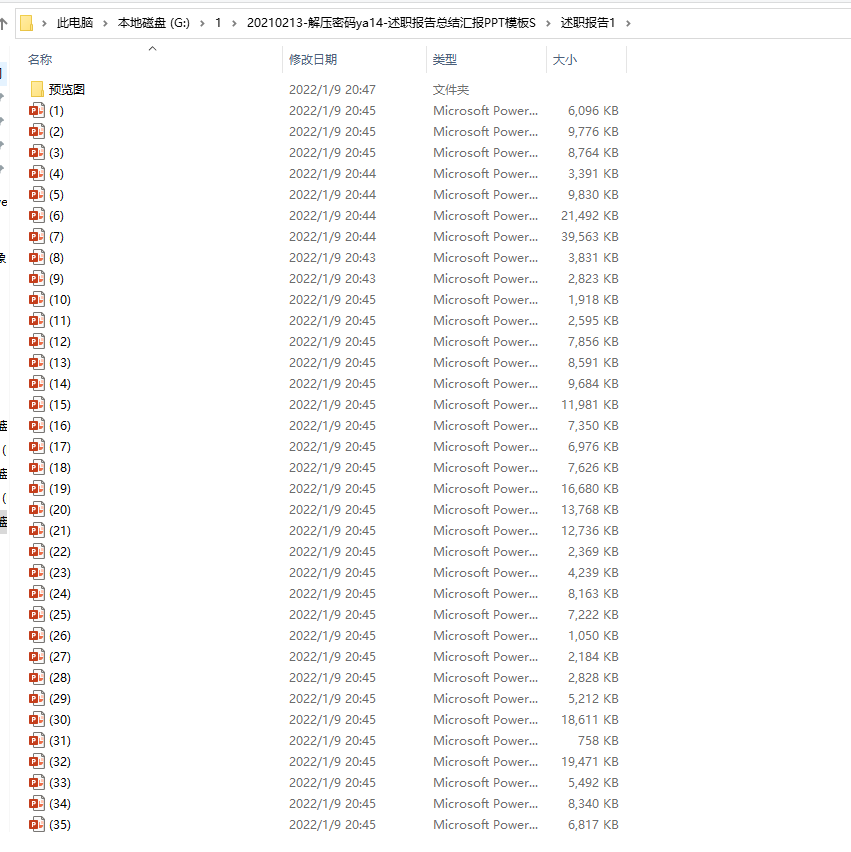Sort files by 类型 column

445,59
